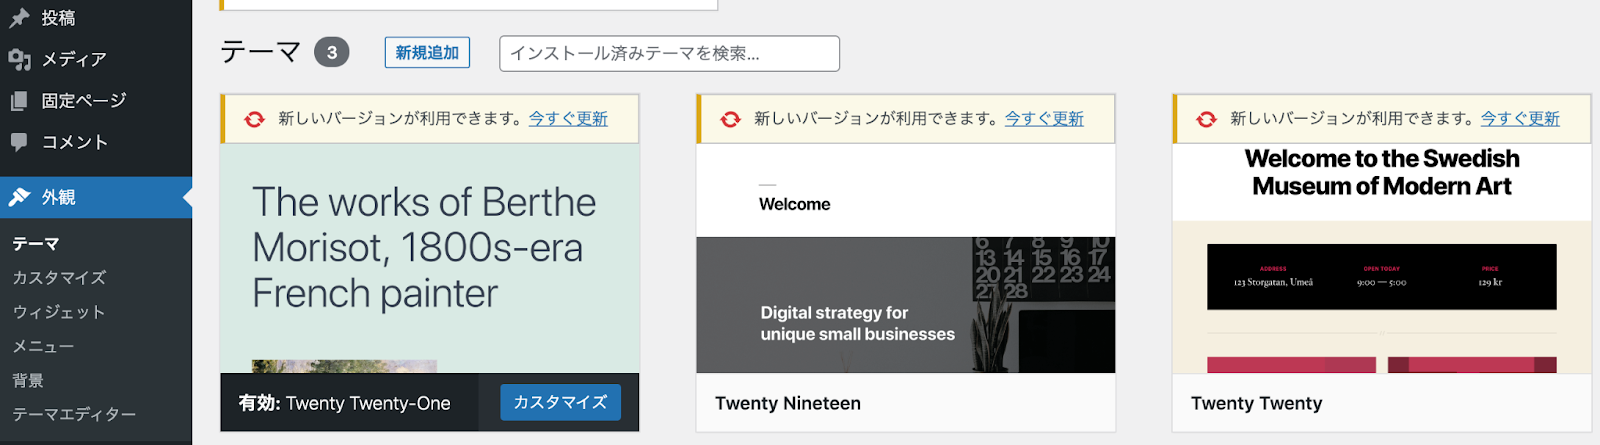Open 背景 submenu item

click(x=28, y=380)
